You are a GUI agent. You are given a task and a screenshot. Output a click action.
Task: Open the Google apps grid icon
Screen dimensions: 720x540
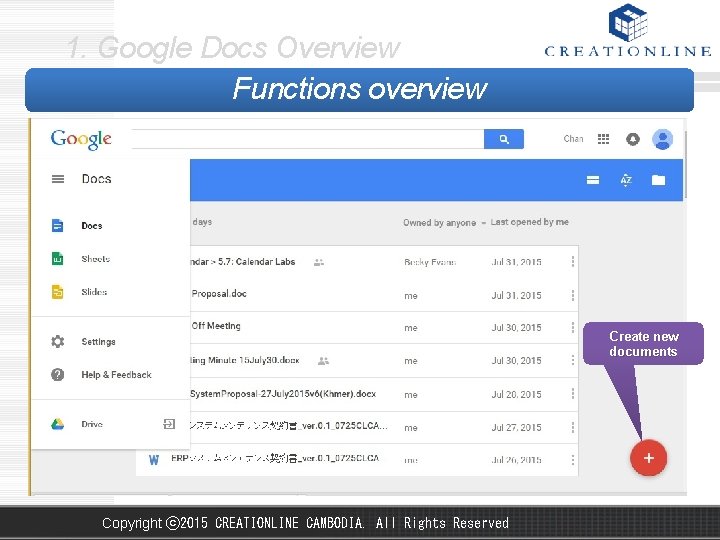603,139
